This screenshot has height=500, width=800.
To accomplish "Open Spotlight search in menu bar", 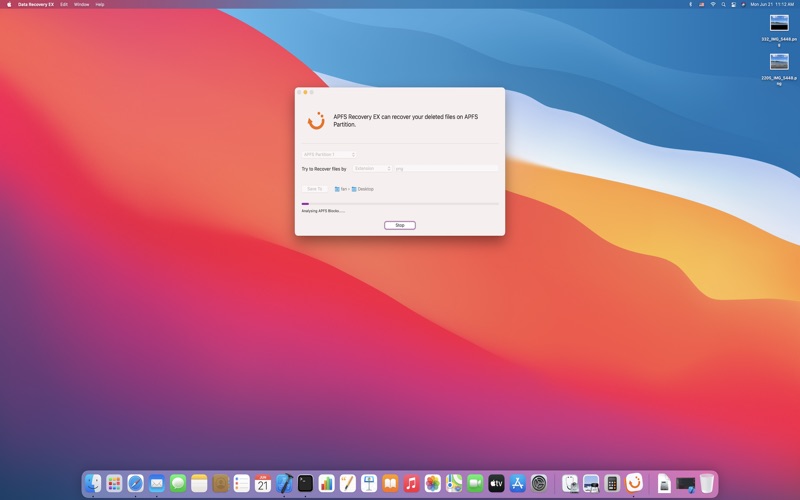I will tap(723, 4).
